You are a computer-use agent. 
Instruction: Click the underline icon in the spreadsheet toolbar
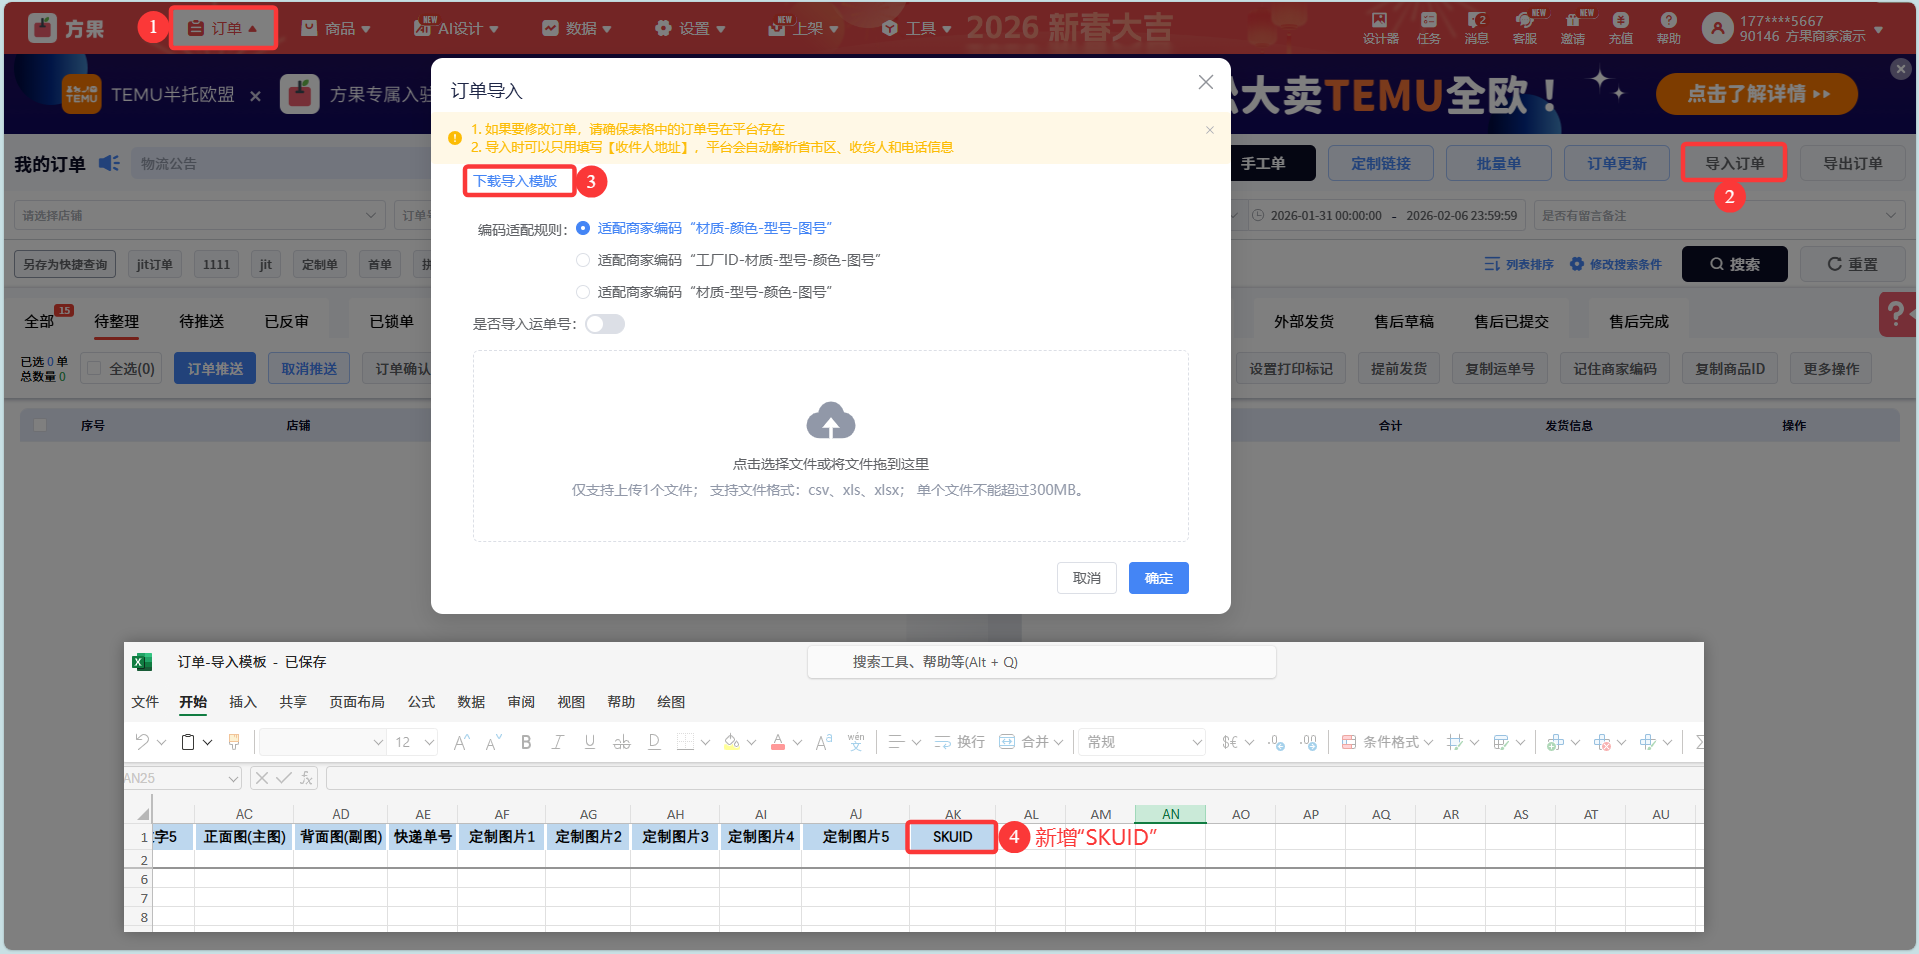click(590, 742)
